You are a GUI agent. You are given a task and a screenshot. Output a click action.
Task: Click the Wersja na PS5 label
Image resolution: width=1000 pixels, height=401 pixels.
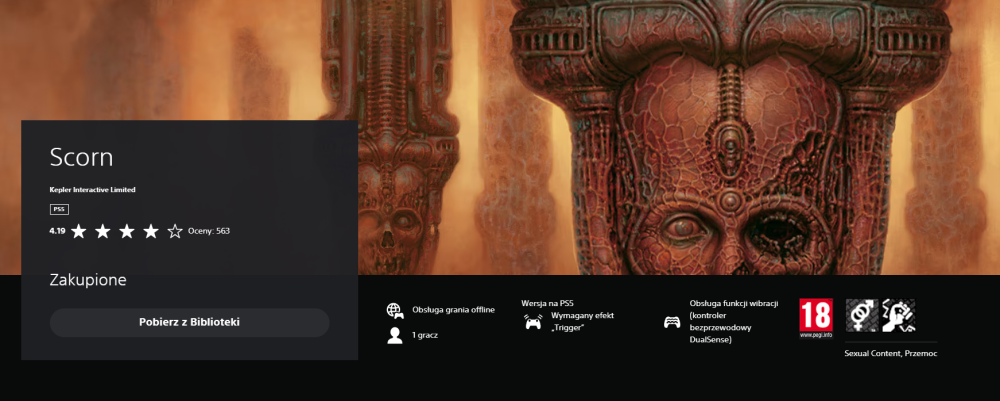547,303
